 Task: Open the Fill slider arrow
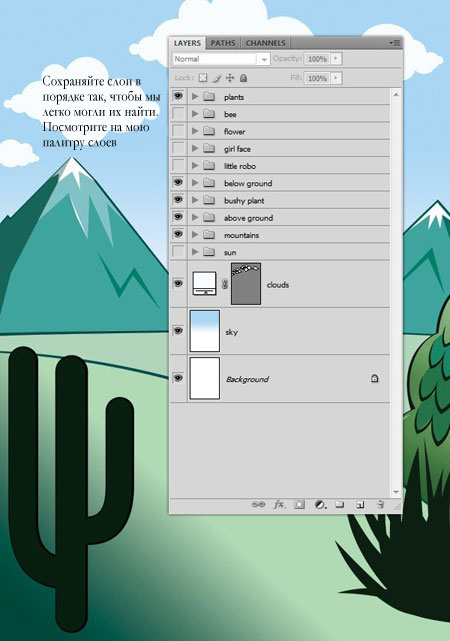tap(336, 77)
